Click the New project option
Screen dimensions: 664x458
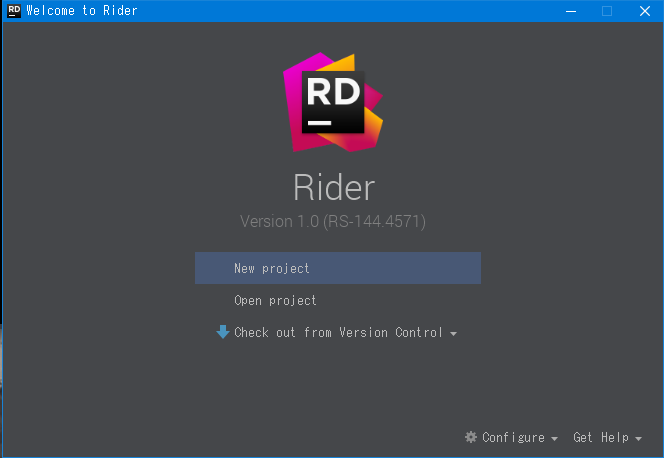[338, 268]
